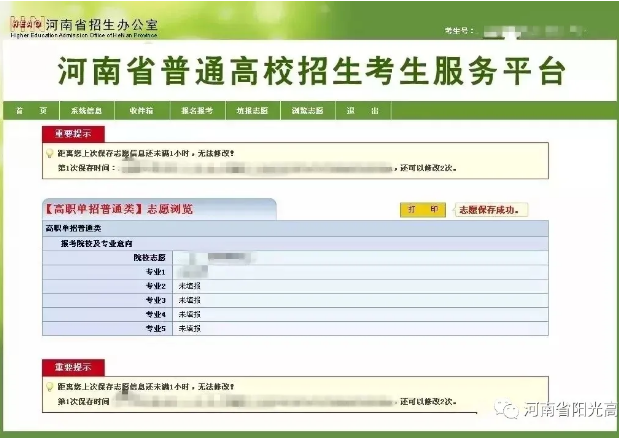Open the 收件箱 menu item
This screenshot has width=619, height=439.
tap(142, 111)
